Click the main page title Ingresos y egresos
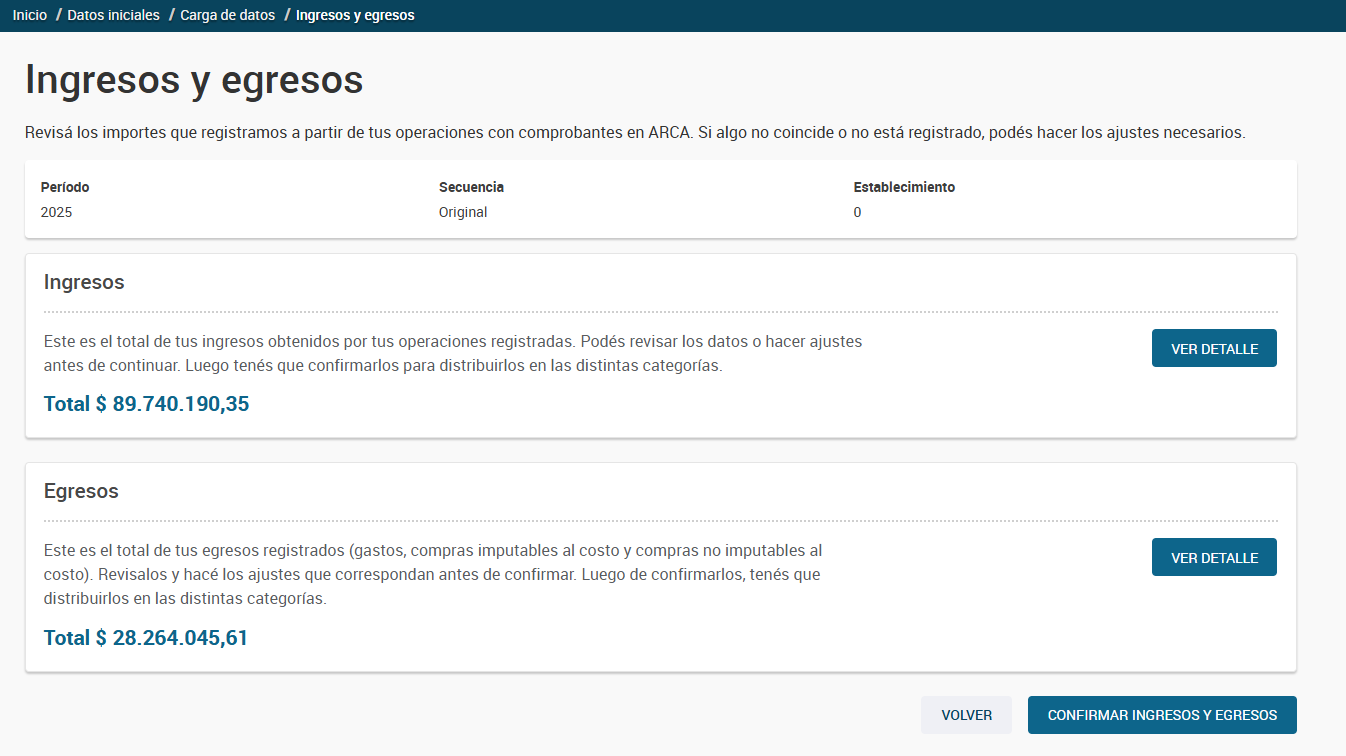This screenshot has width=1346, height=756. [194, 80]
